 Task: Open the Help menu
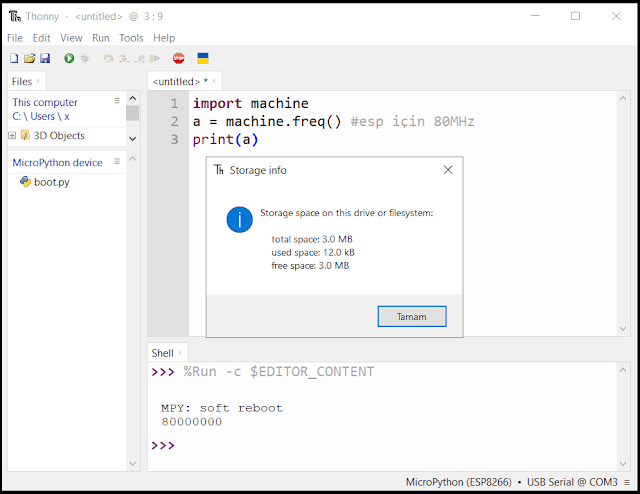164,38
